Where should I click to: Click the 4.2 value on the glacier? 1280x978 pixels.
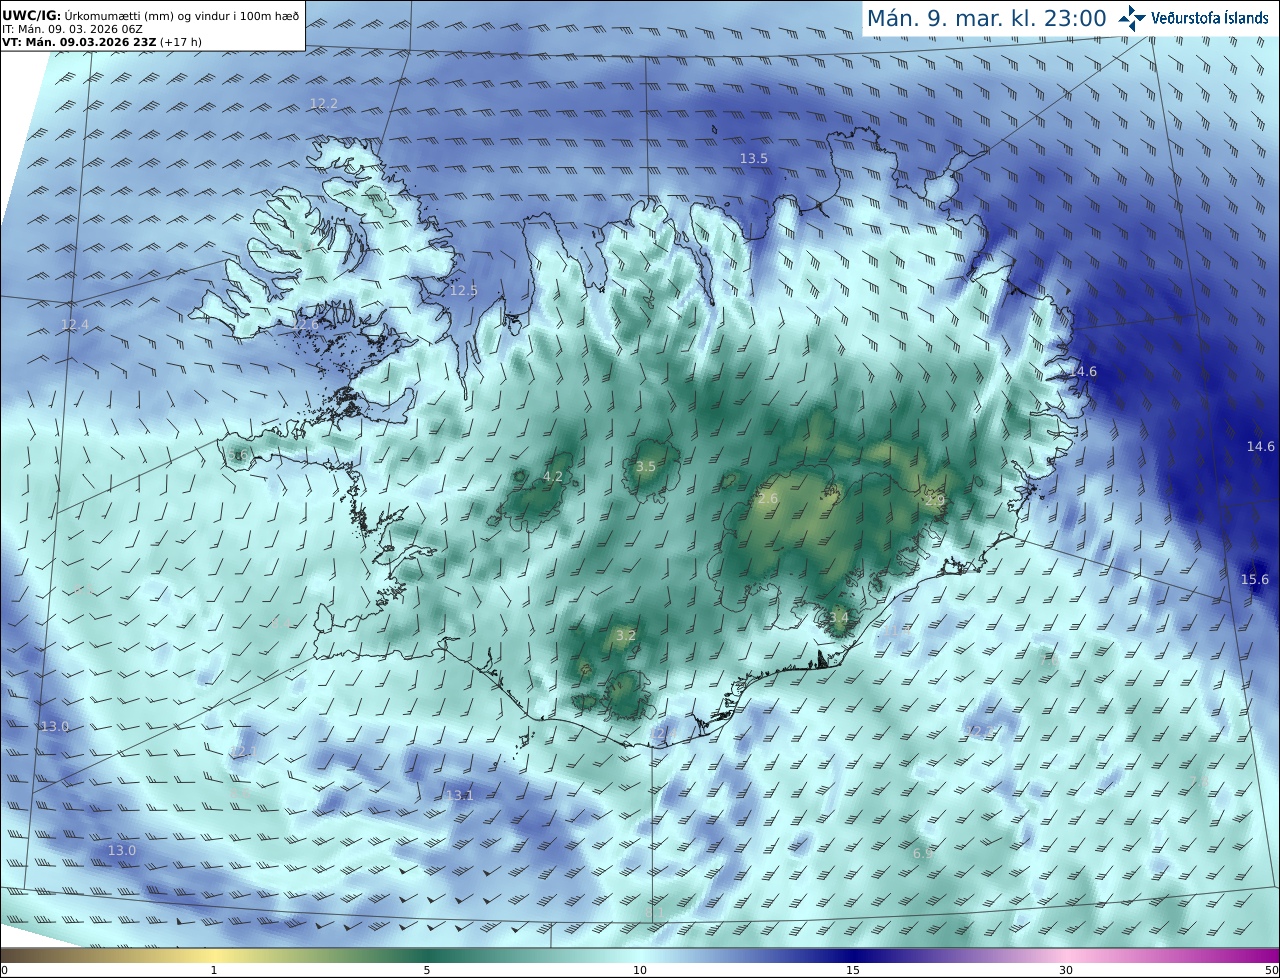(x=552, y=477)
